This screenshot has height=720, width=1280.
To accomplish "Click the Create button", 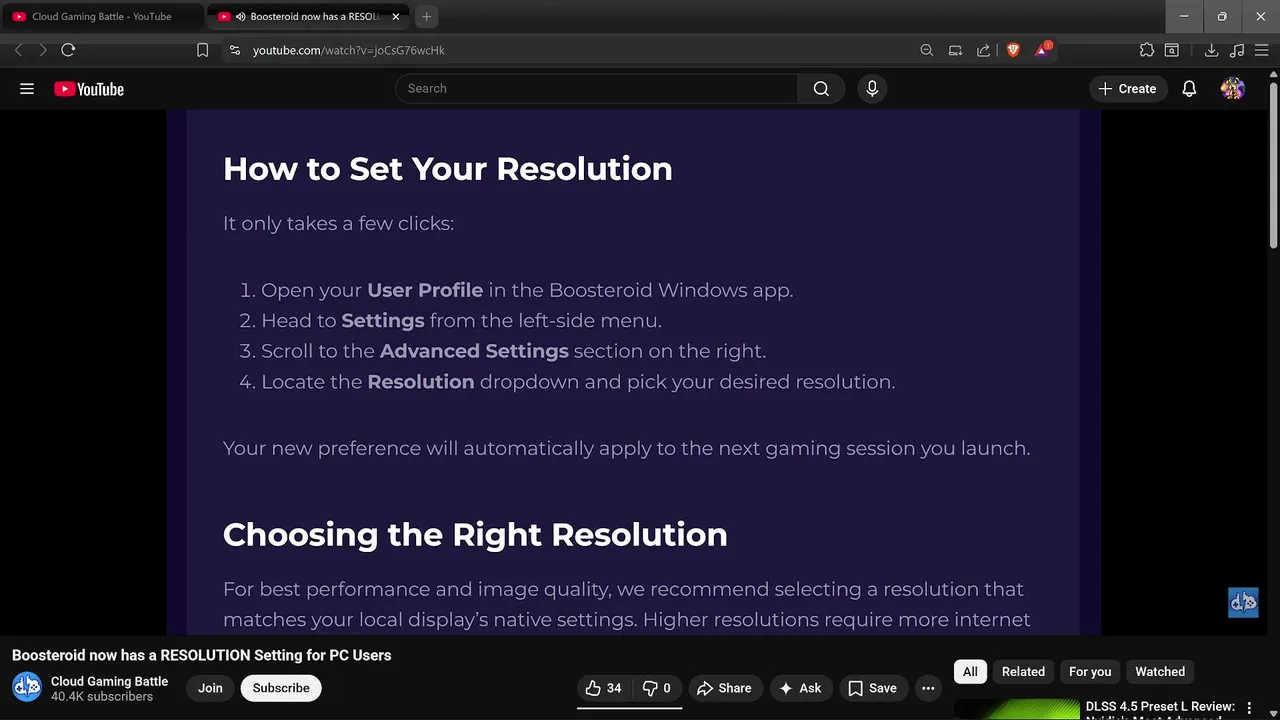I will (1127, 89).
